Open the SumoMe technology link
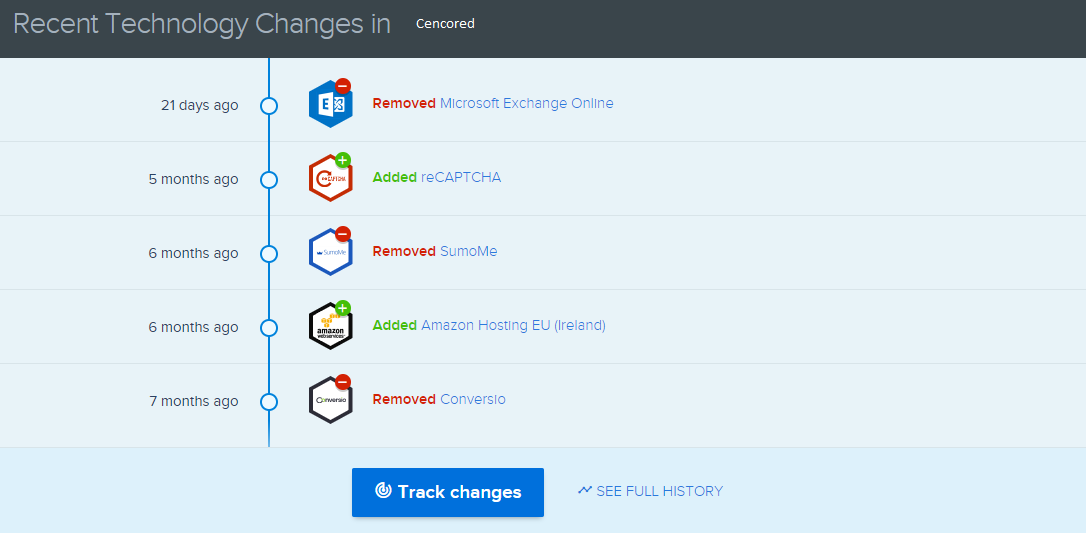Image resolution: width=1086 pixels, height=533 pixels. [468, 251]
